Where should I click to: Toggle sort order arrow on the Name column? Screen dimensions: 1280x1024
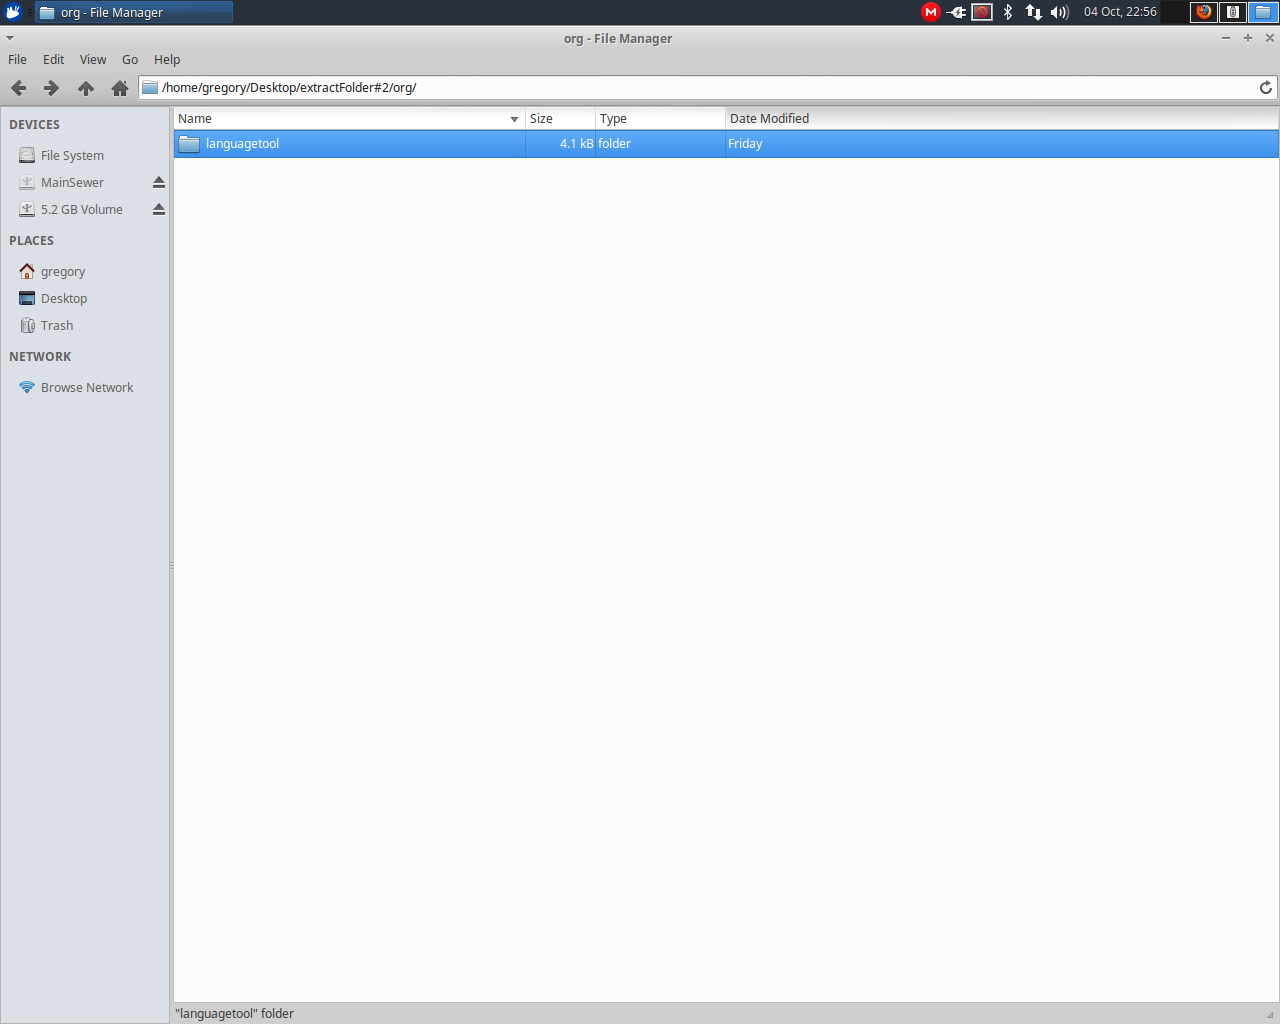coord(514,119)
